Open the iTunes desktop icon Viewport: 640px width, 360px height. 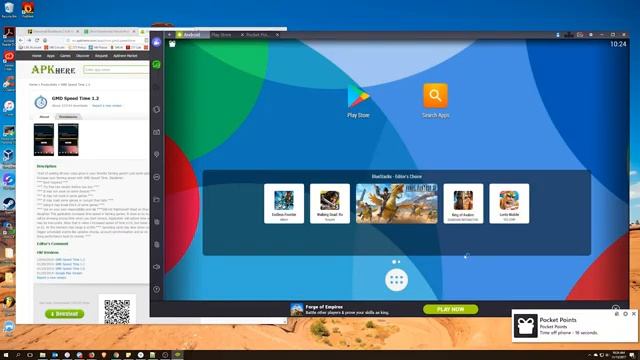click(x=9, y=108)
